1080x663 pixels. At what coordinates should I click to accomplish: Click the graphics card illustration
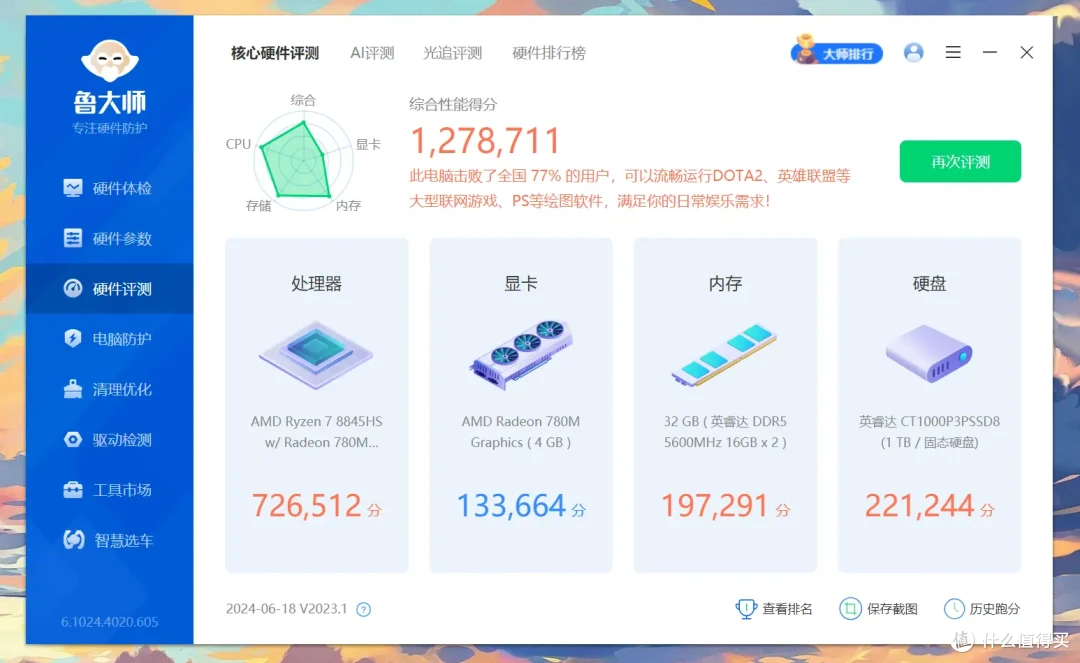click(521, 354)
